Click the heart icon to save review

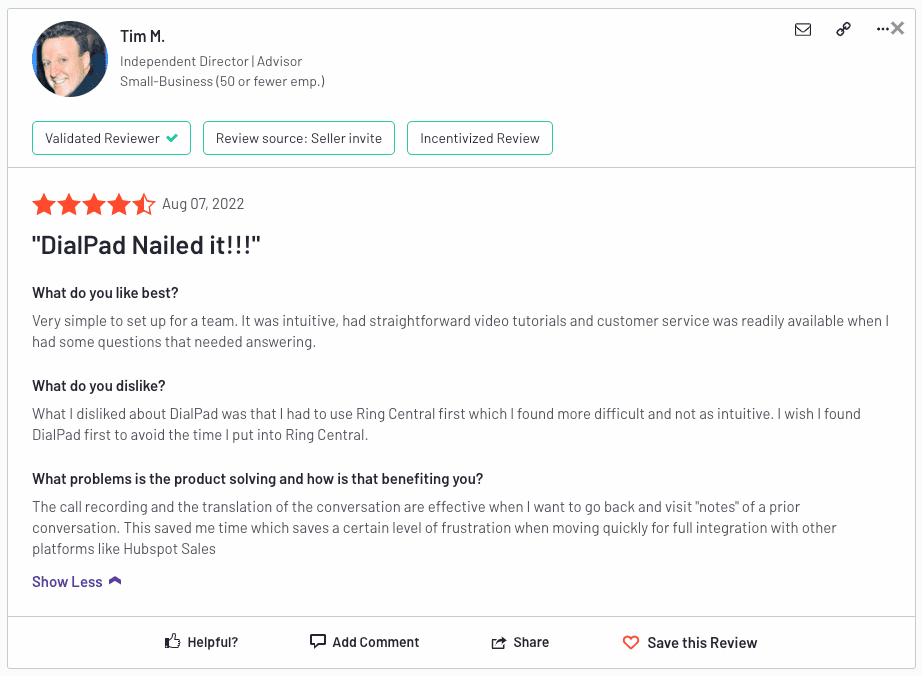pos(631,642)
